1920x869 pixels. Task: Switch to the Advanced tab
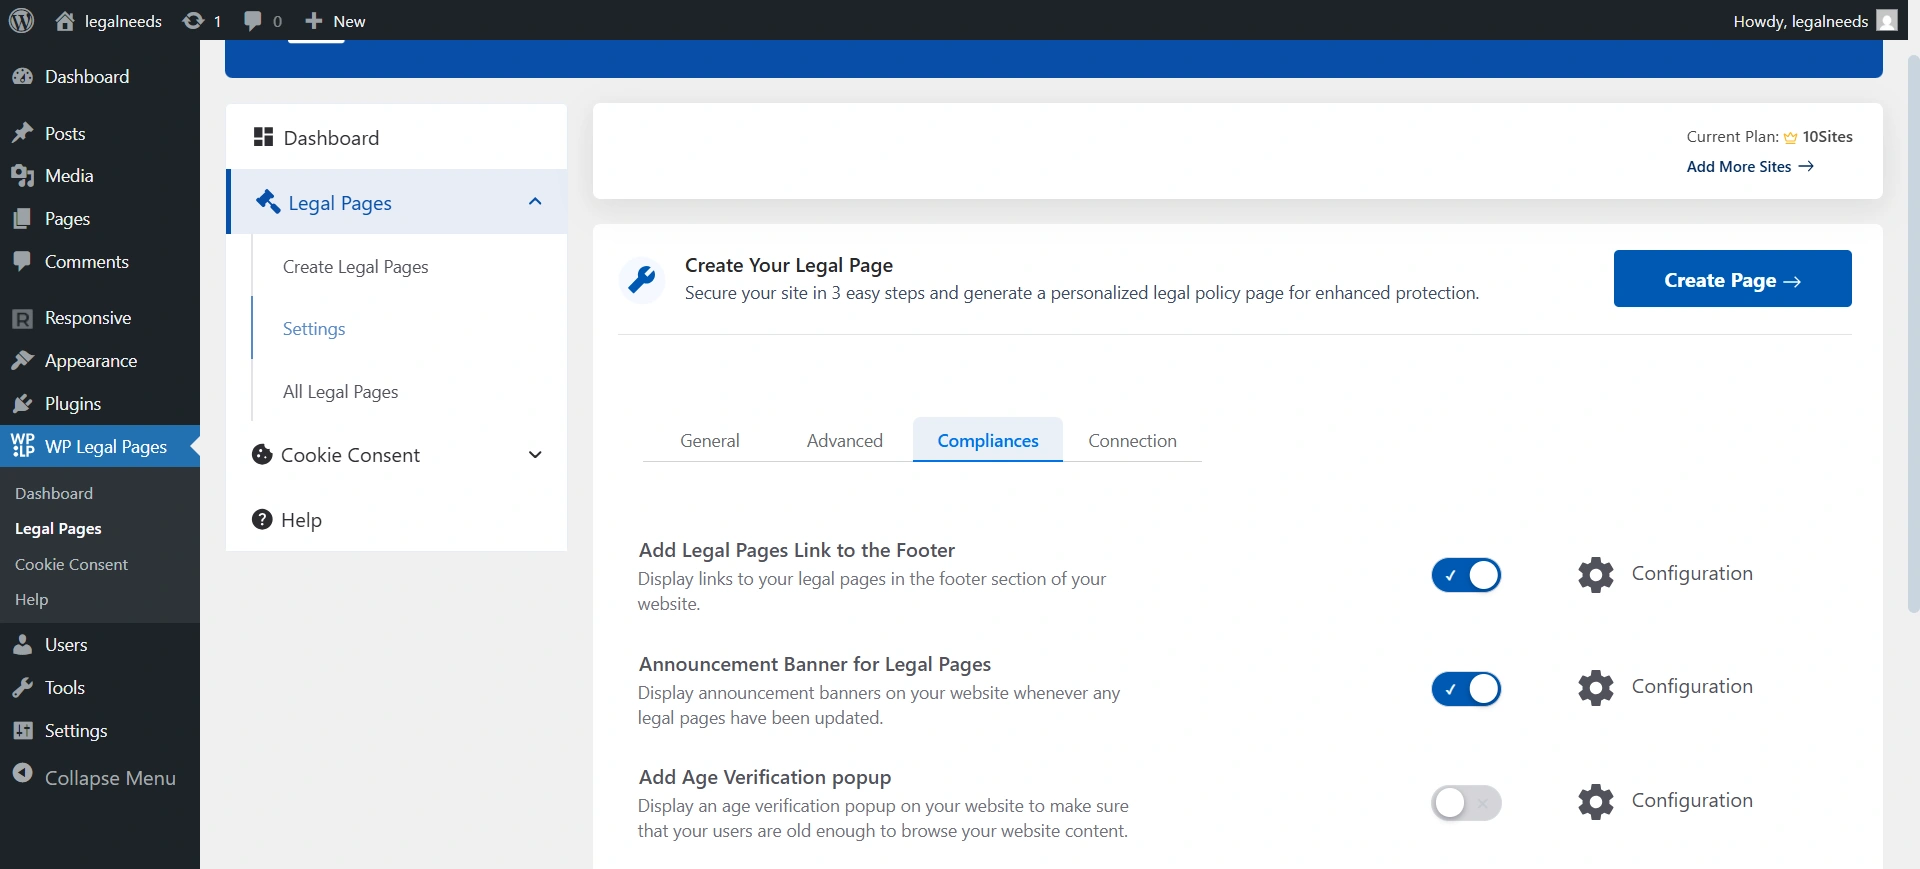point(844,441)
